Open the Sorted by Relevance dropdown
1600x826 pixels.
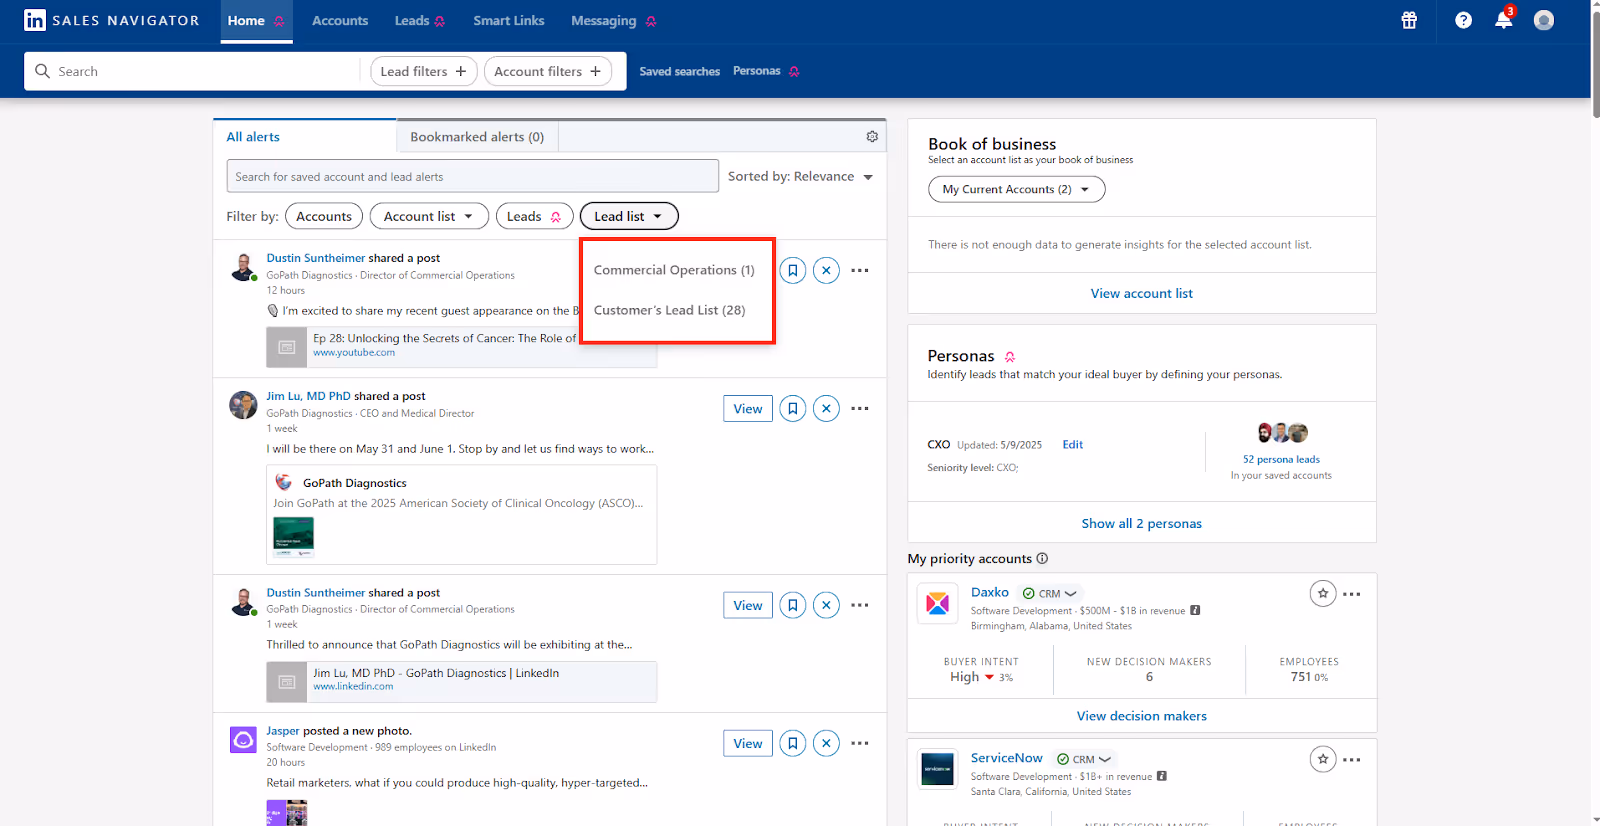point(800,176)
